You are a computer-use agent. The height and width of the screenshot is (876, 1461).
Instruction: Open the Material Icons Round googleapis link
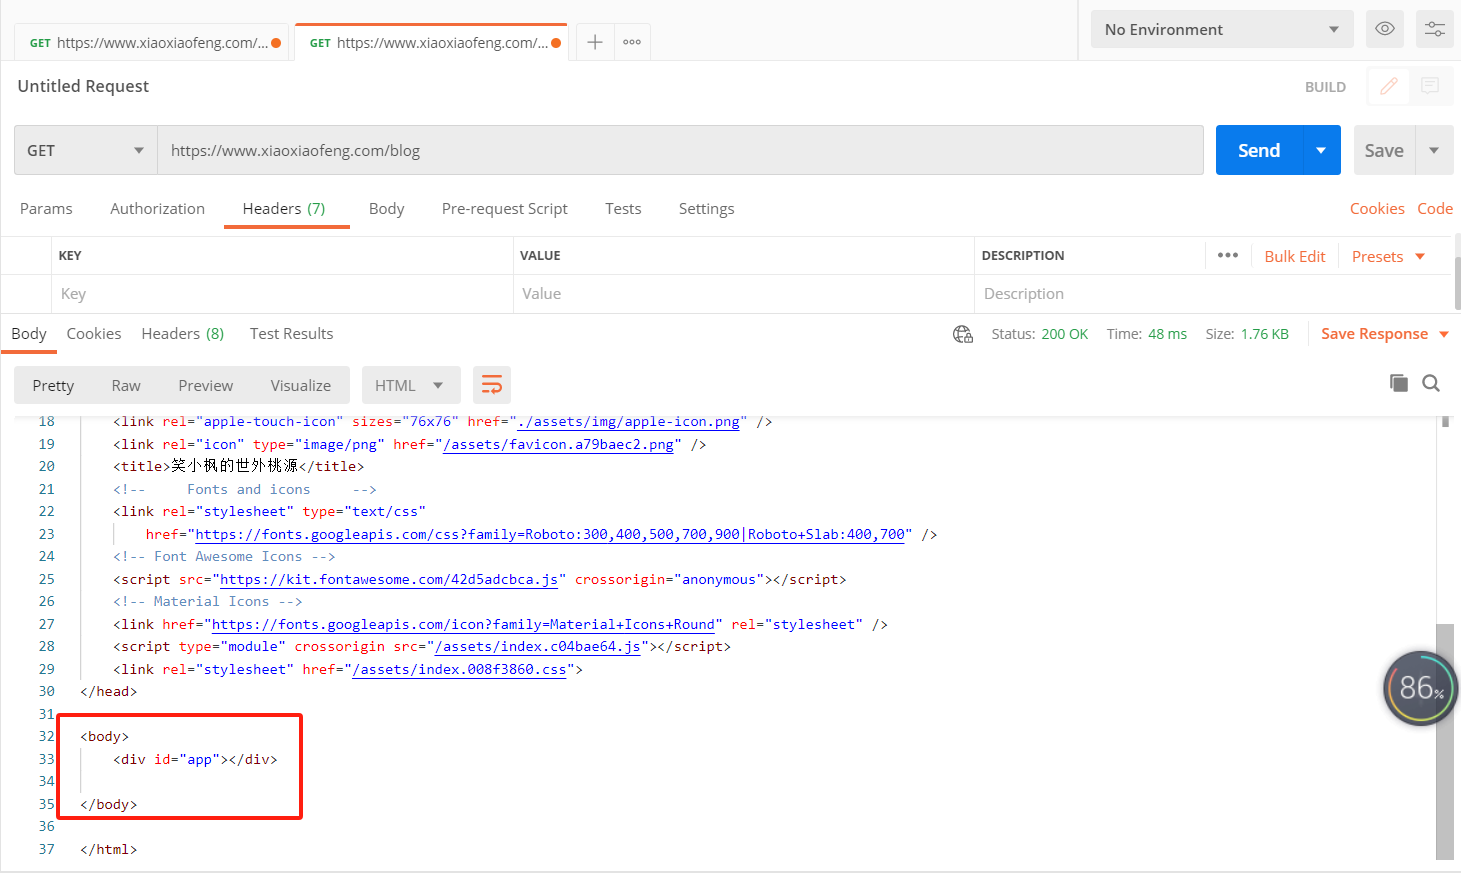(x=463, y=624)
